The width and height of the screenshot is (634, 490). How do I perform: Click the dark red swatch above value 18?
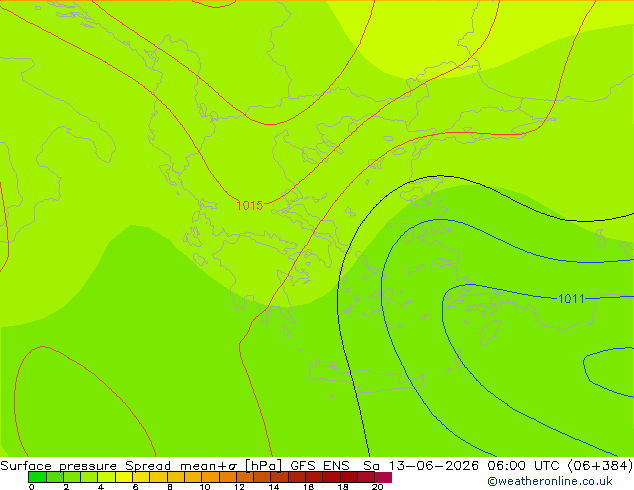click(x=349, y=477)
